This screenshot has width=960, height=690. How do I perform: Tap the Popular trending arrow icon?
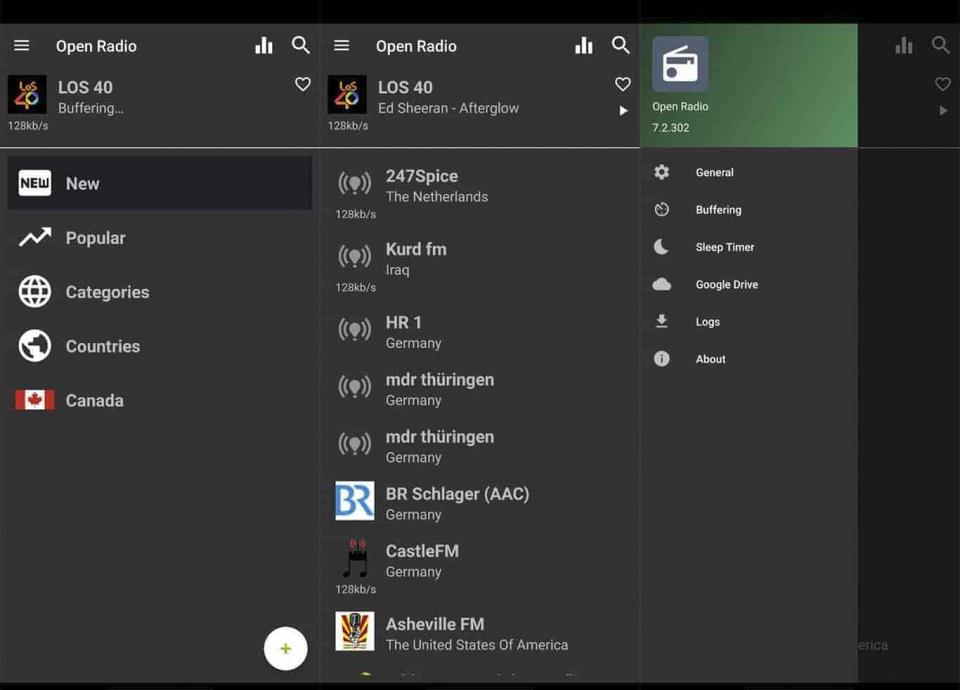pos(35,237)
